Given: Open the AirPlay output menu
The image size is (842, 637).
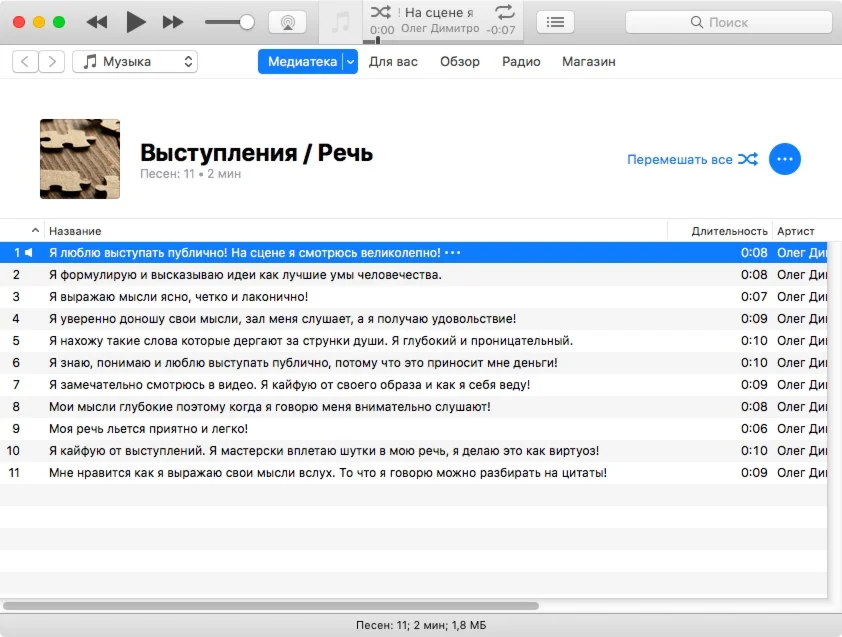Looking at the screenshot, I should coord(287,22).
